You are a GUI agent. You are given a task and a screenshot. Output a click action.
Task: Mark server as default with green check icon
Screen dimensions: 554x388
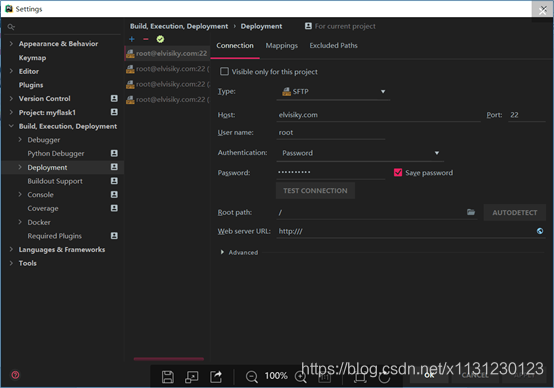point(160,39)
